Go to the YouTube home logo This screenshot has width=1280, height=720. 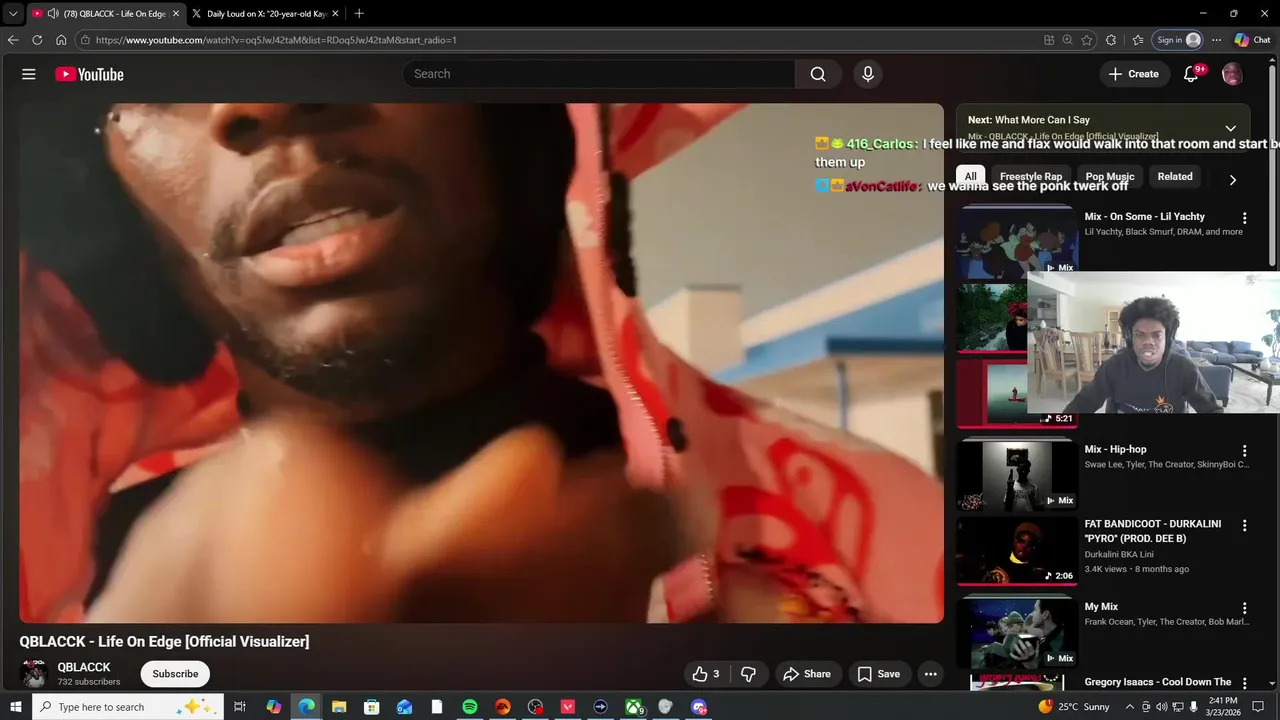coord(89,74)
